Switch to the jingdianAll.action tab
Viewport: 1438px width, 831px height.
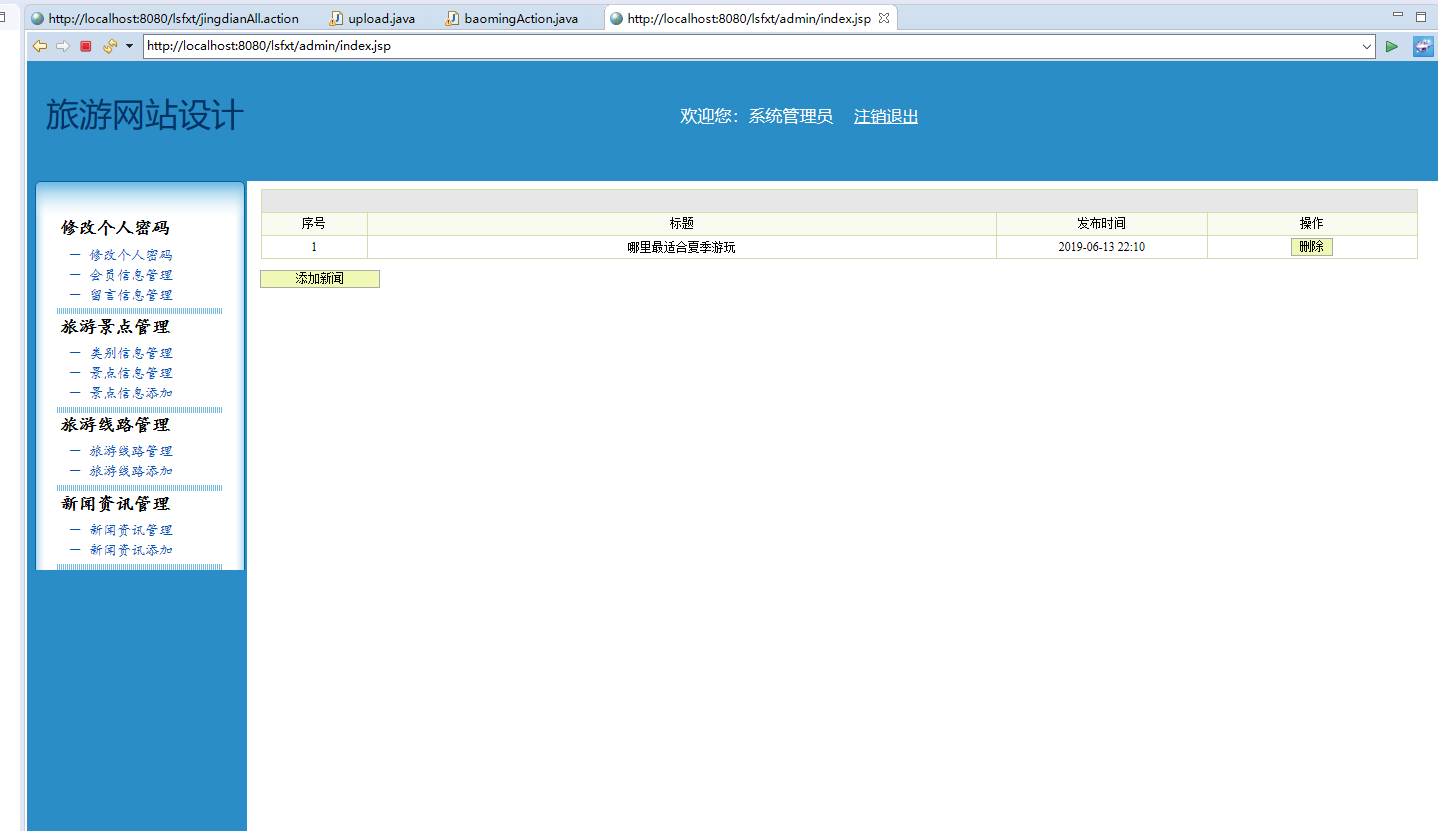click(164, 18)
